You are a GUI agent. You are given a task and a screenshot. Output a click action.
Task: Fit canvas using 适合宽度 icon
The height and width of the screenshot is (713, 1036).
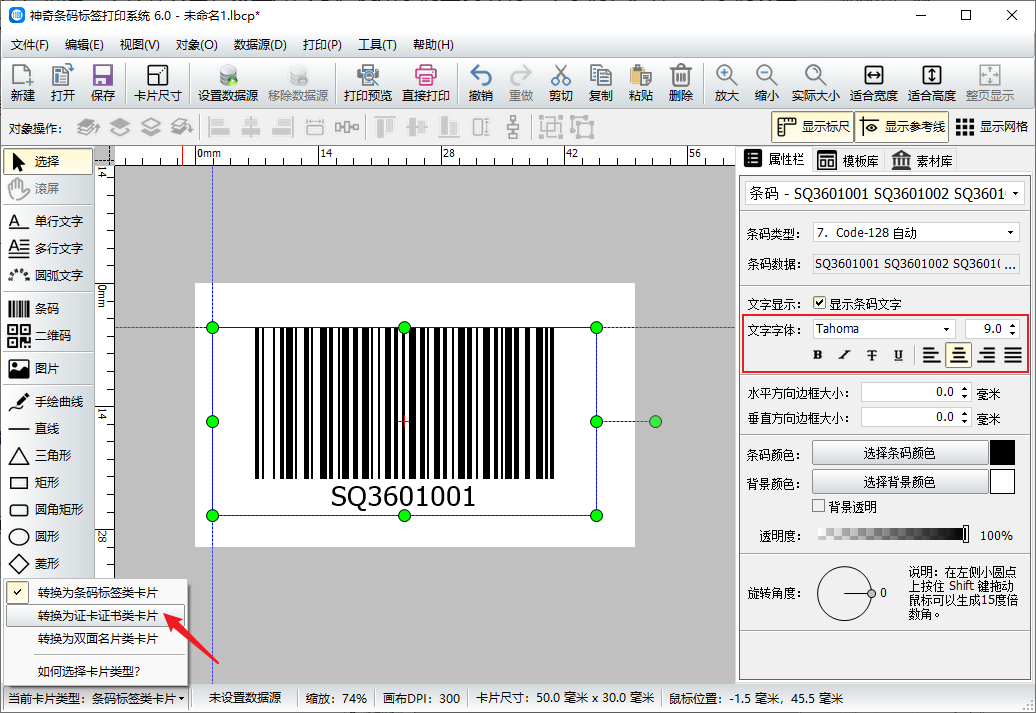point(873,83)
